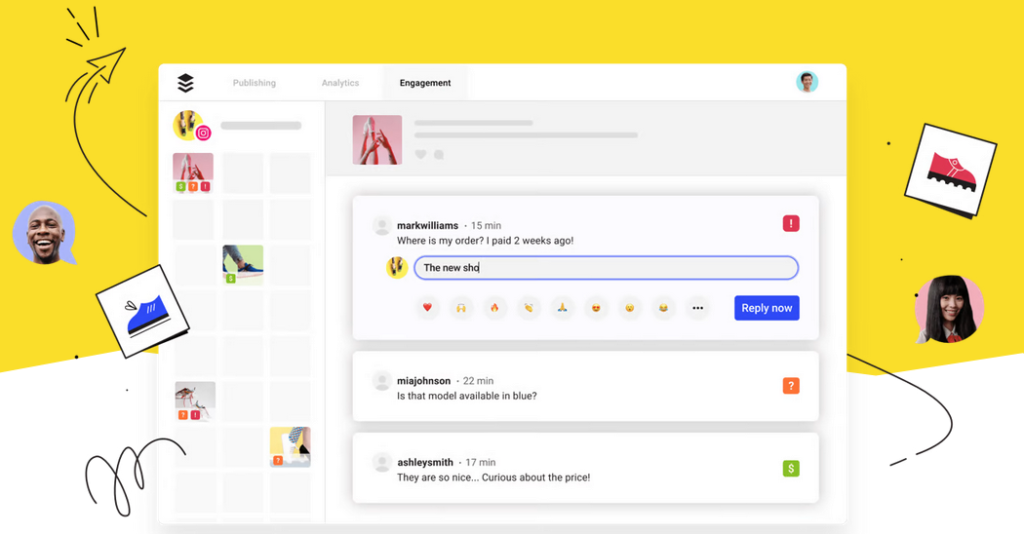1024x534 pixels.
Task: Add the laughing tears emoji
Action: [x=663, y=308]
